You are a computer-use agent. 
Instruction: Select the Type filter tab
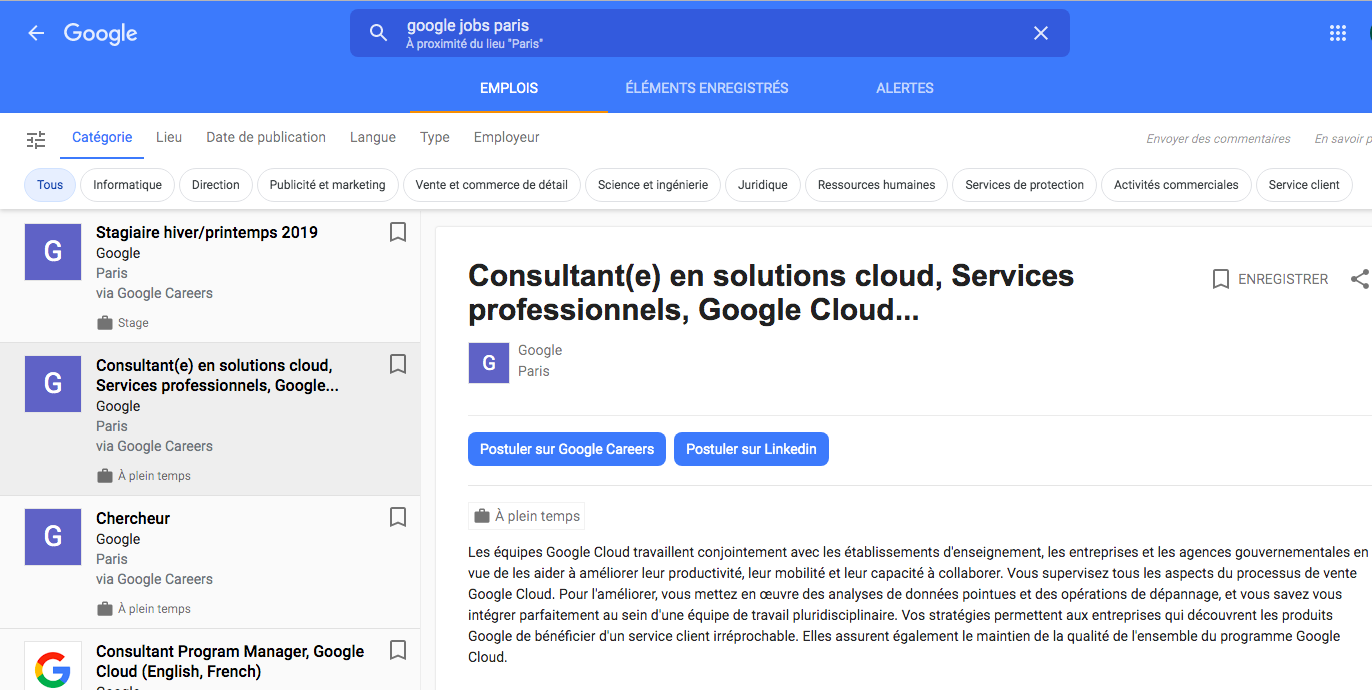[x=435, y=138]
